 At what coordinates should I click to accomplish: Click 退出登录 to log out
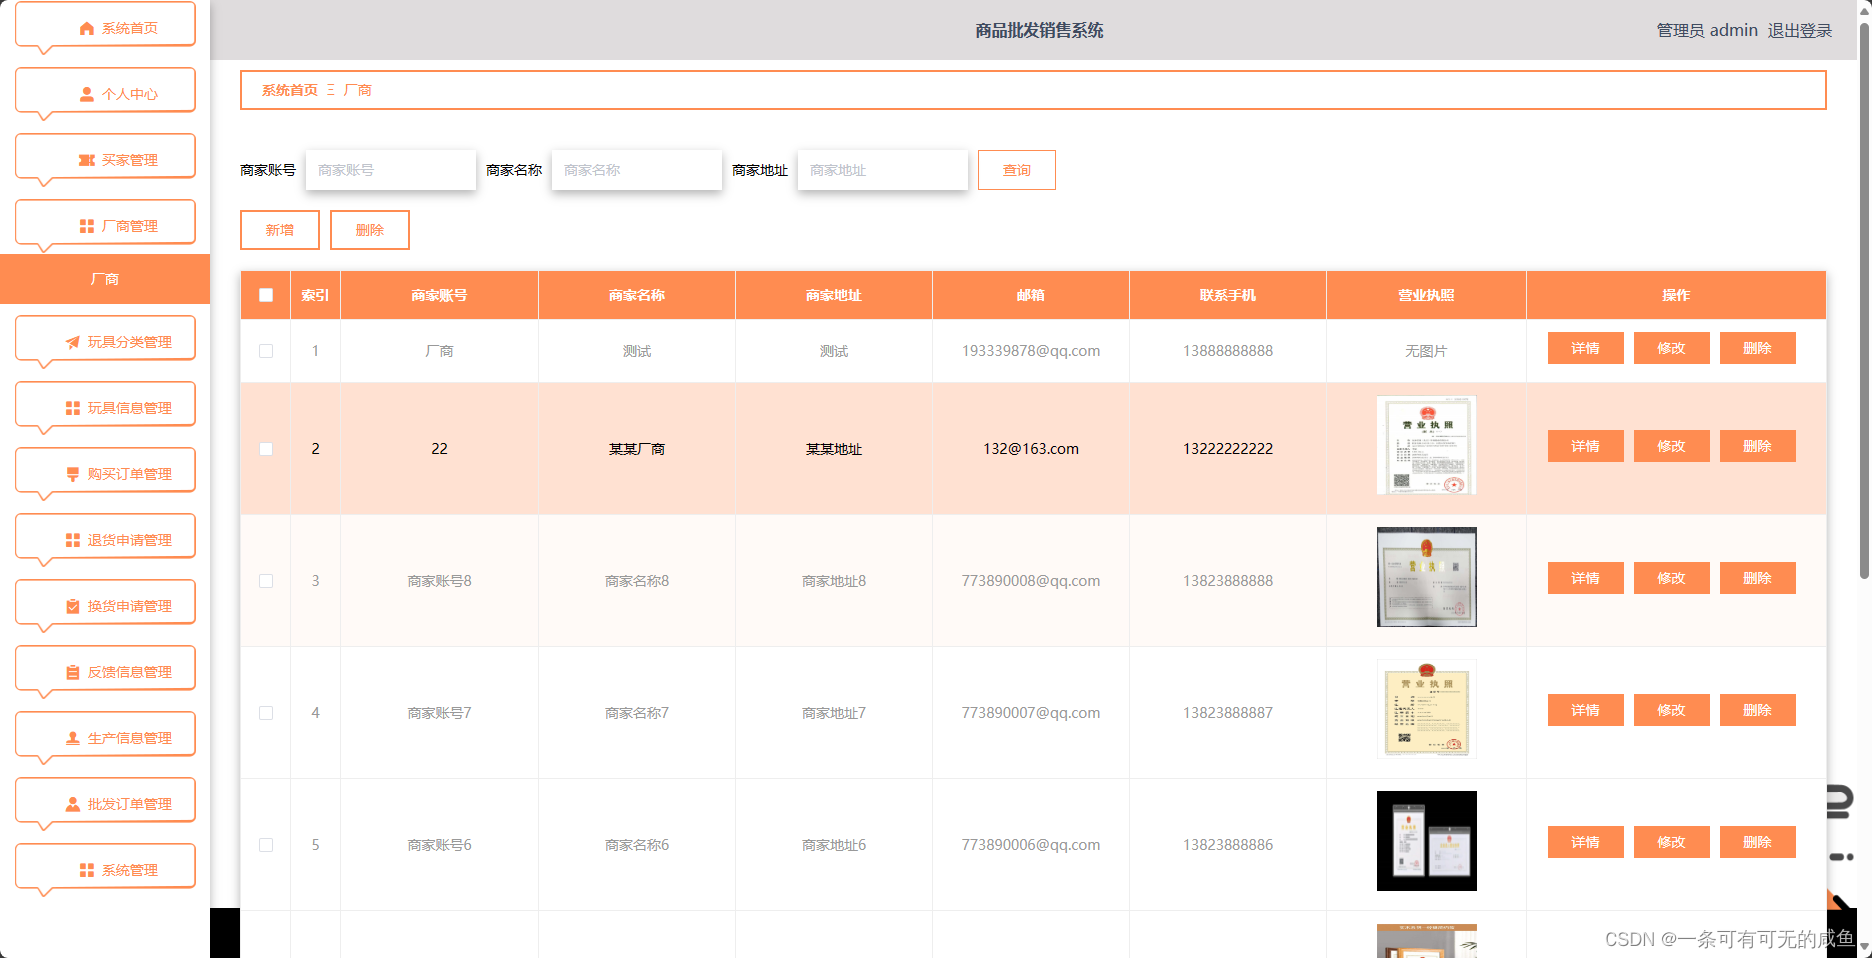click(x=1799, y=31)
